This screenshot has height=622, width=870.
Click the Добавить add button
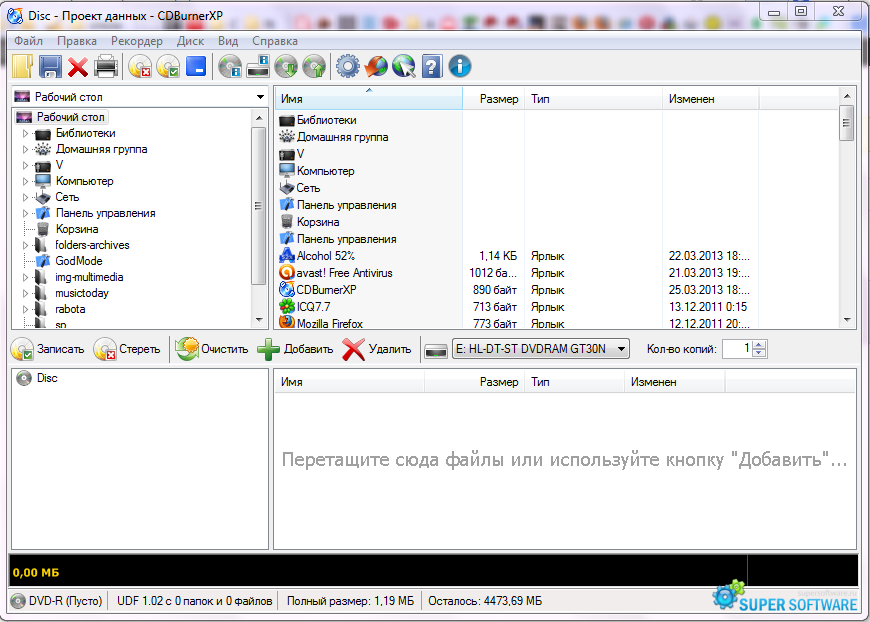[295, 349]
